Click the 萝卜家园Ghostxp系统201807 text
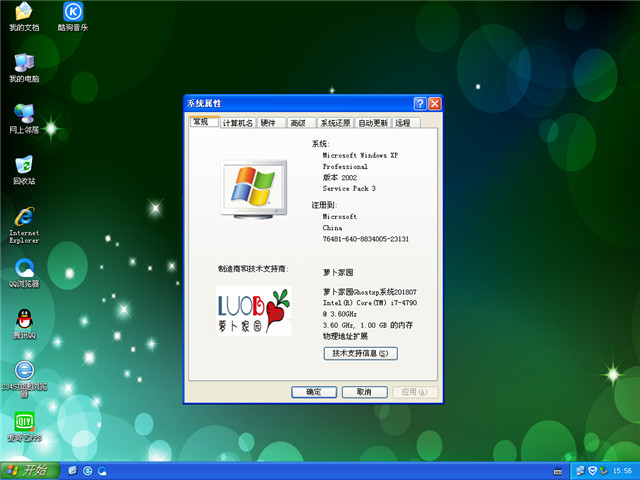This screenshot has width=640, height=480. [369, 292]
